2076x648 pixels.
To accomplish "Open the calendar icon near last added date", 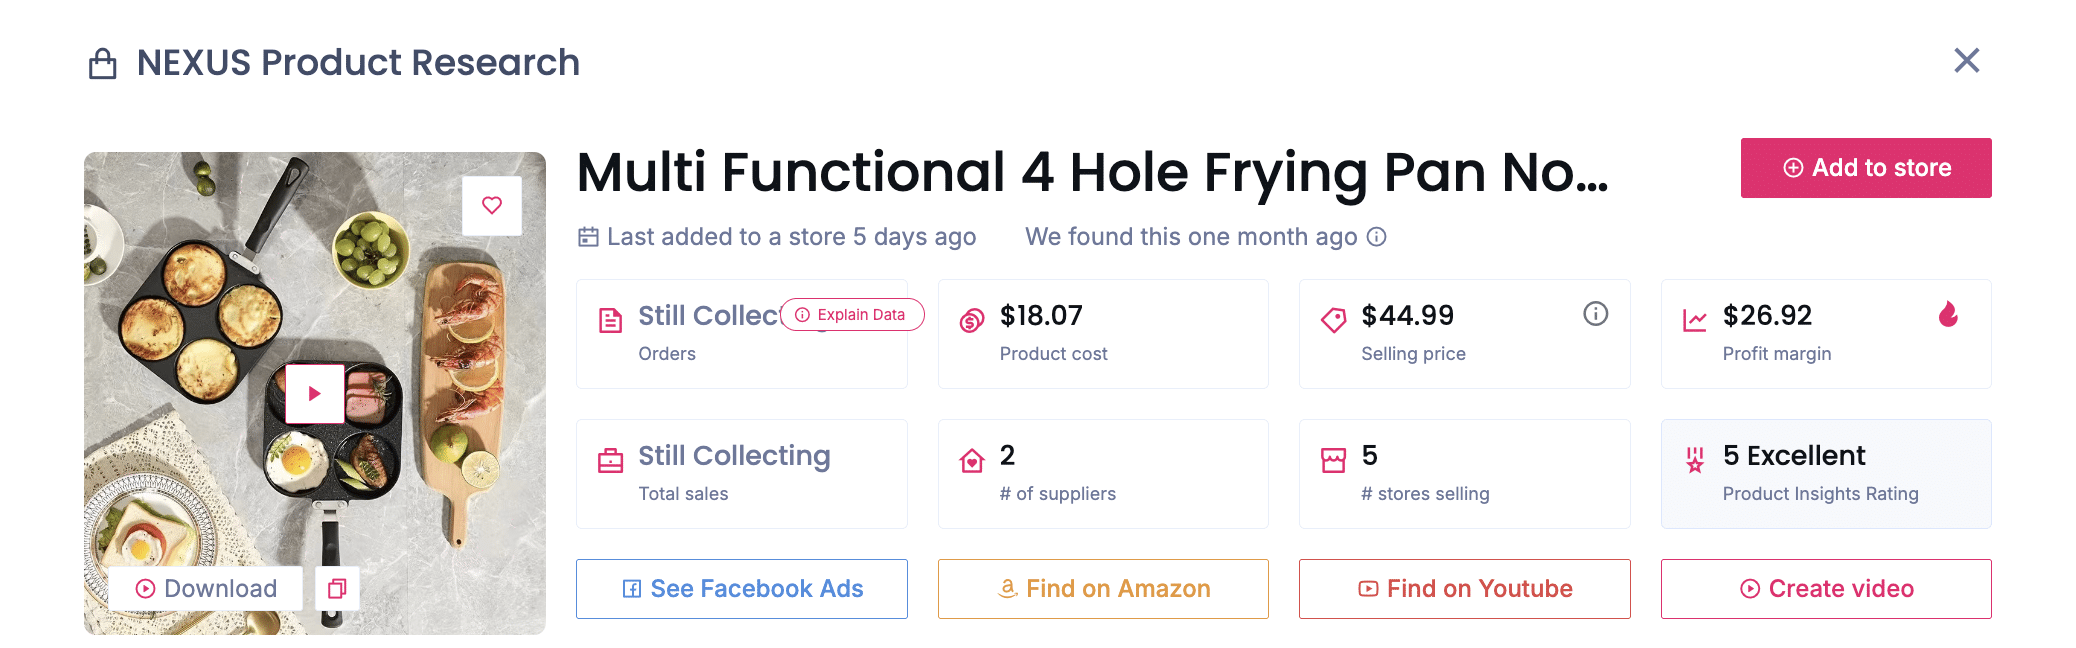I will [x=588, y=236].
